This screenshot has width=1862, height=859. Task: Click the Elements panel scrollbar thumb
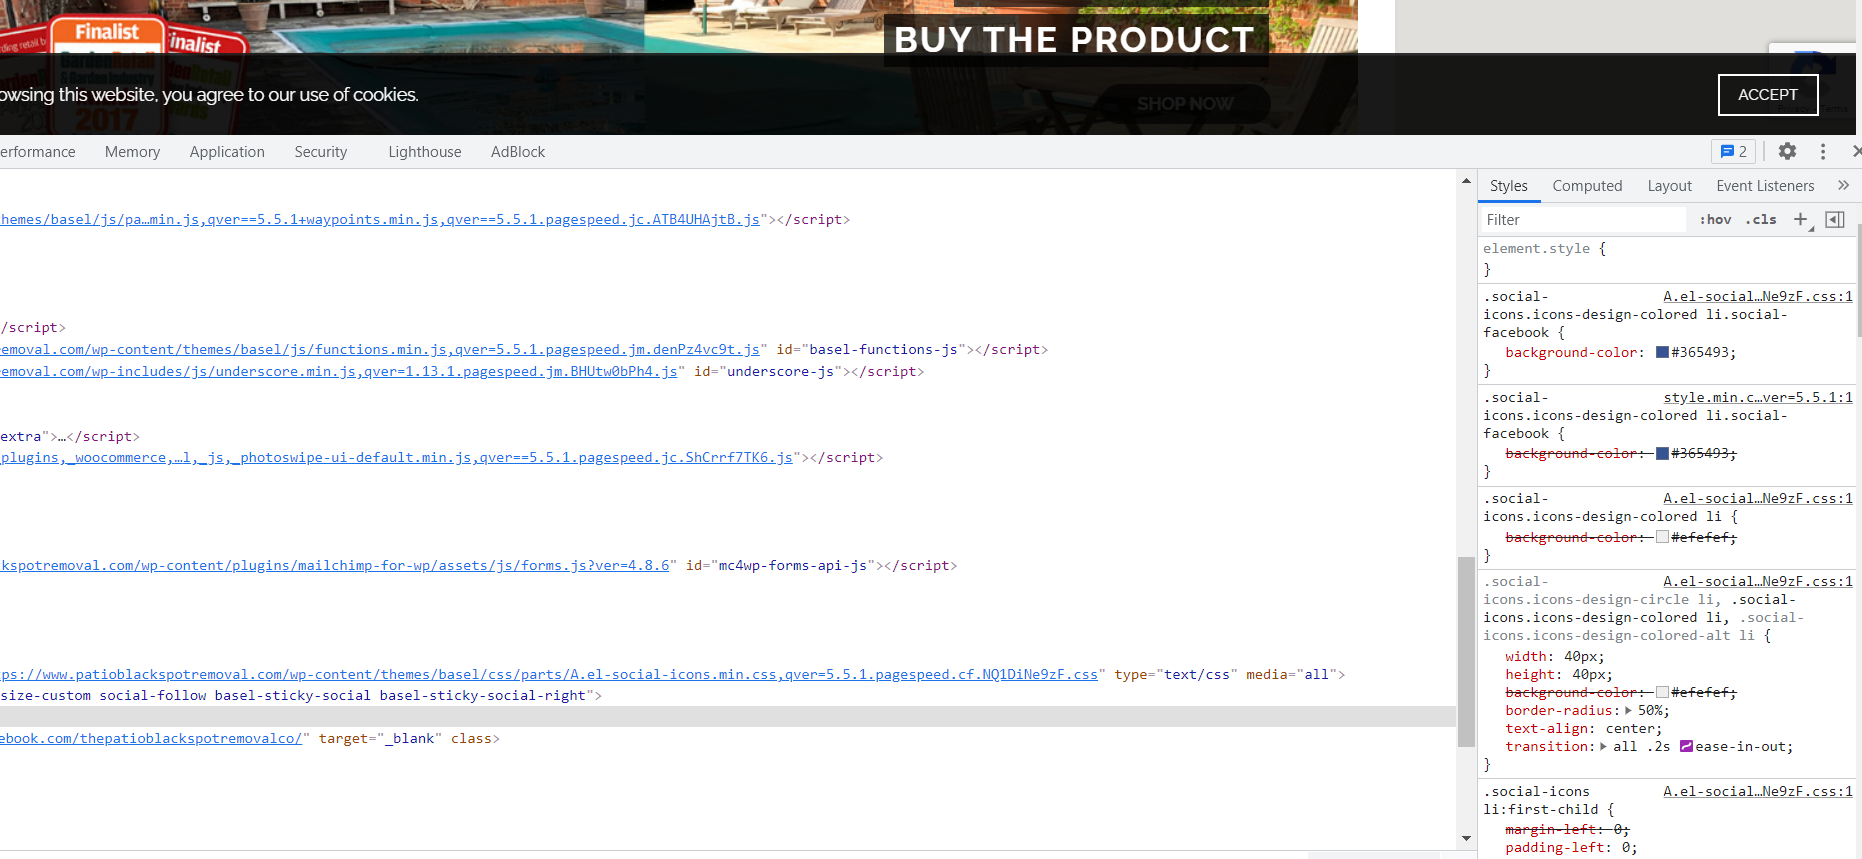coord(1466,652)
